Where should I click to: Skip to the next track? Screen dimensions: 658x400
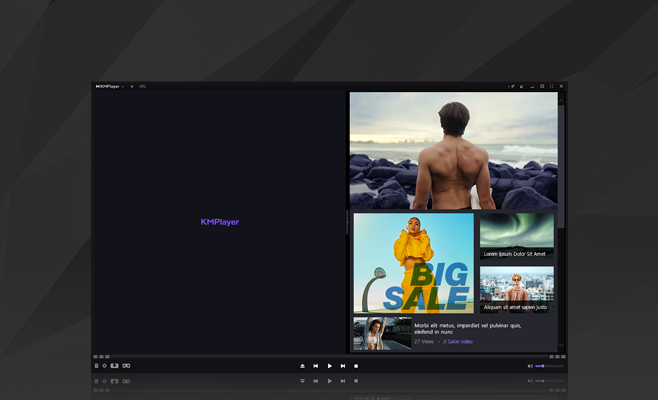[343, 366]
